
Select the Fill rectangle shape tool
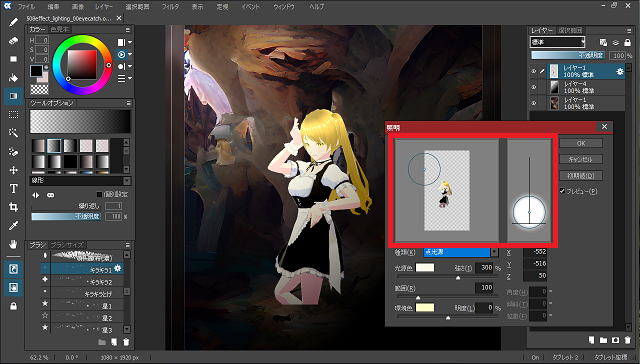click(13, 59)
